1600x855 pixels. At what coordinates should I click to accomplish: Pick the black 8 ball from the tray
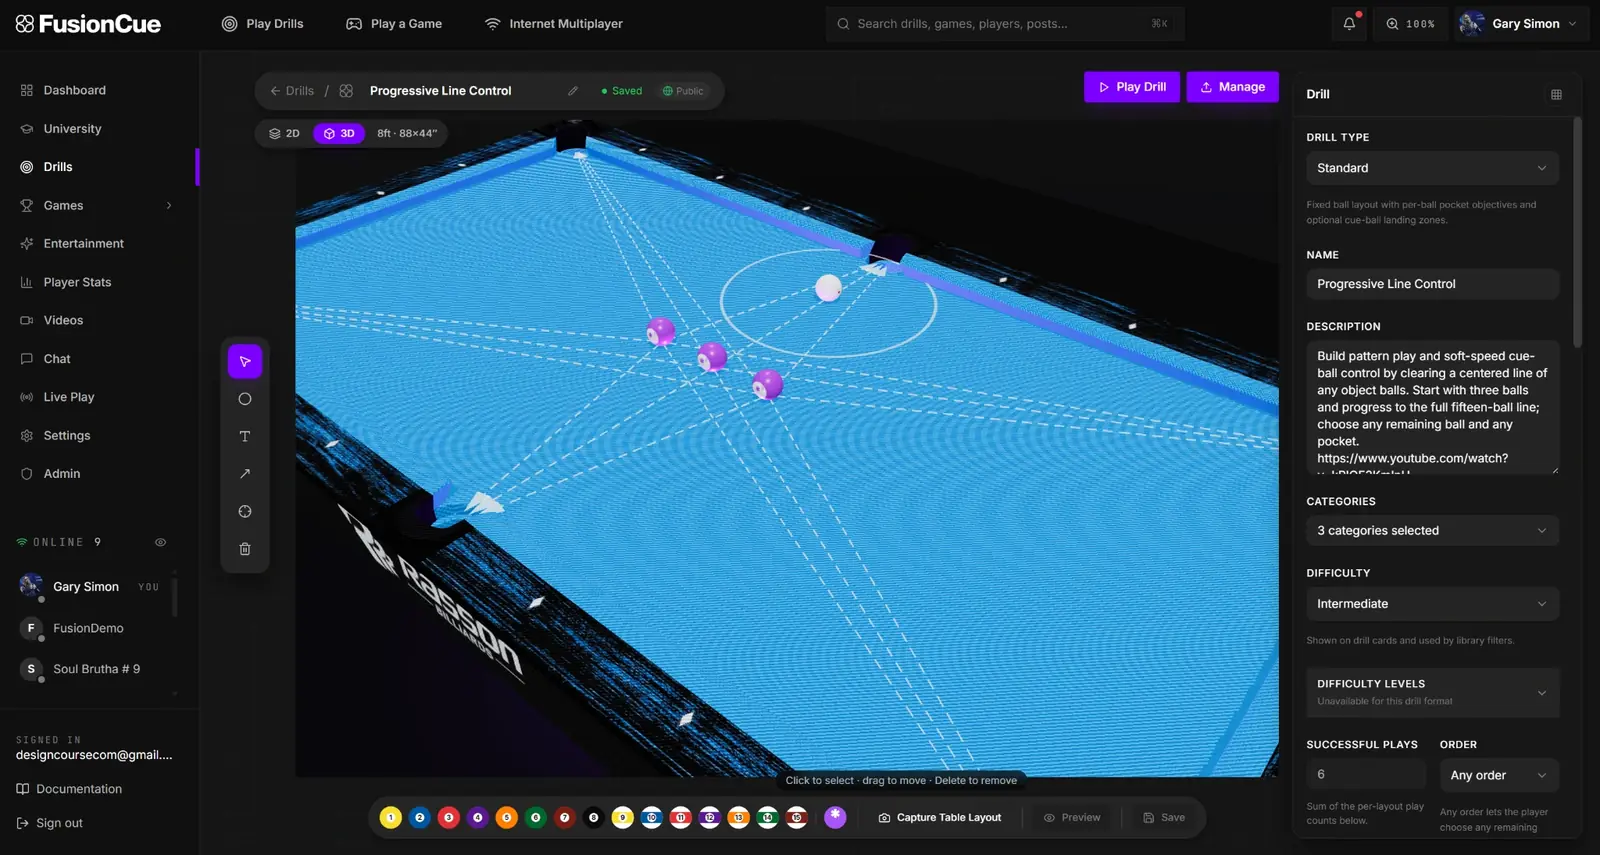593,818
